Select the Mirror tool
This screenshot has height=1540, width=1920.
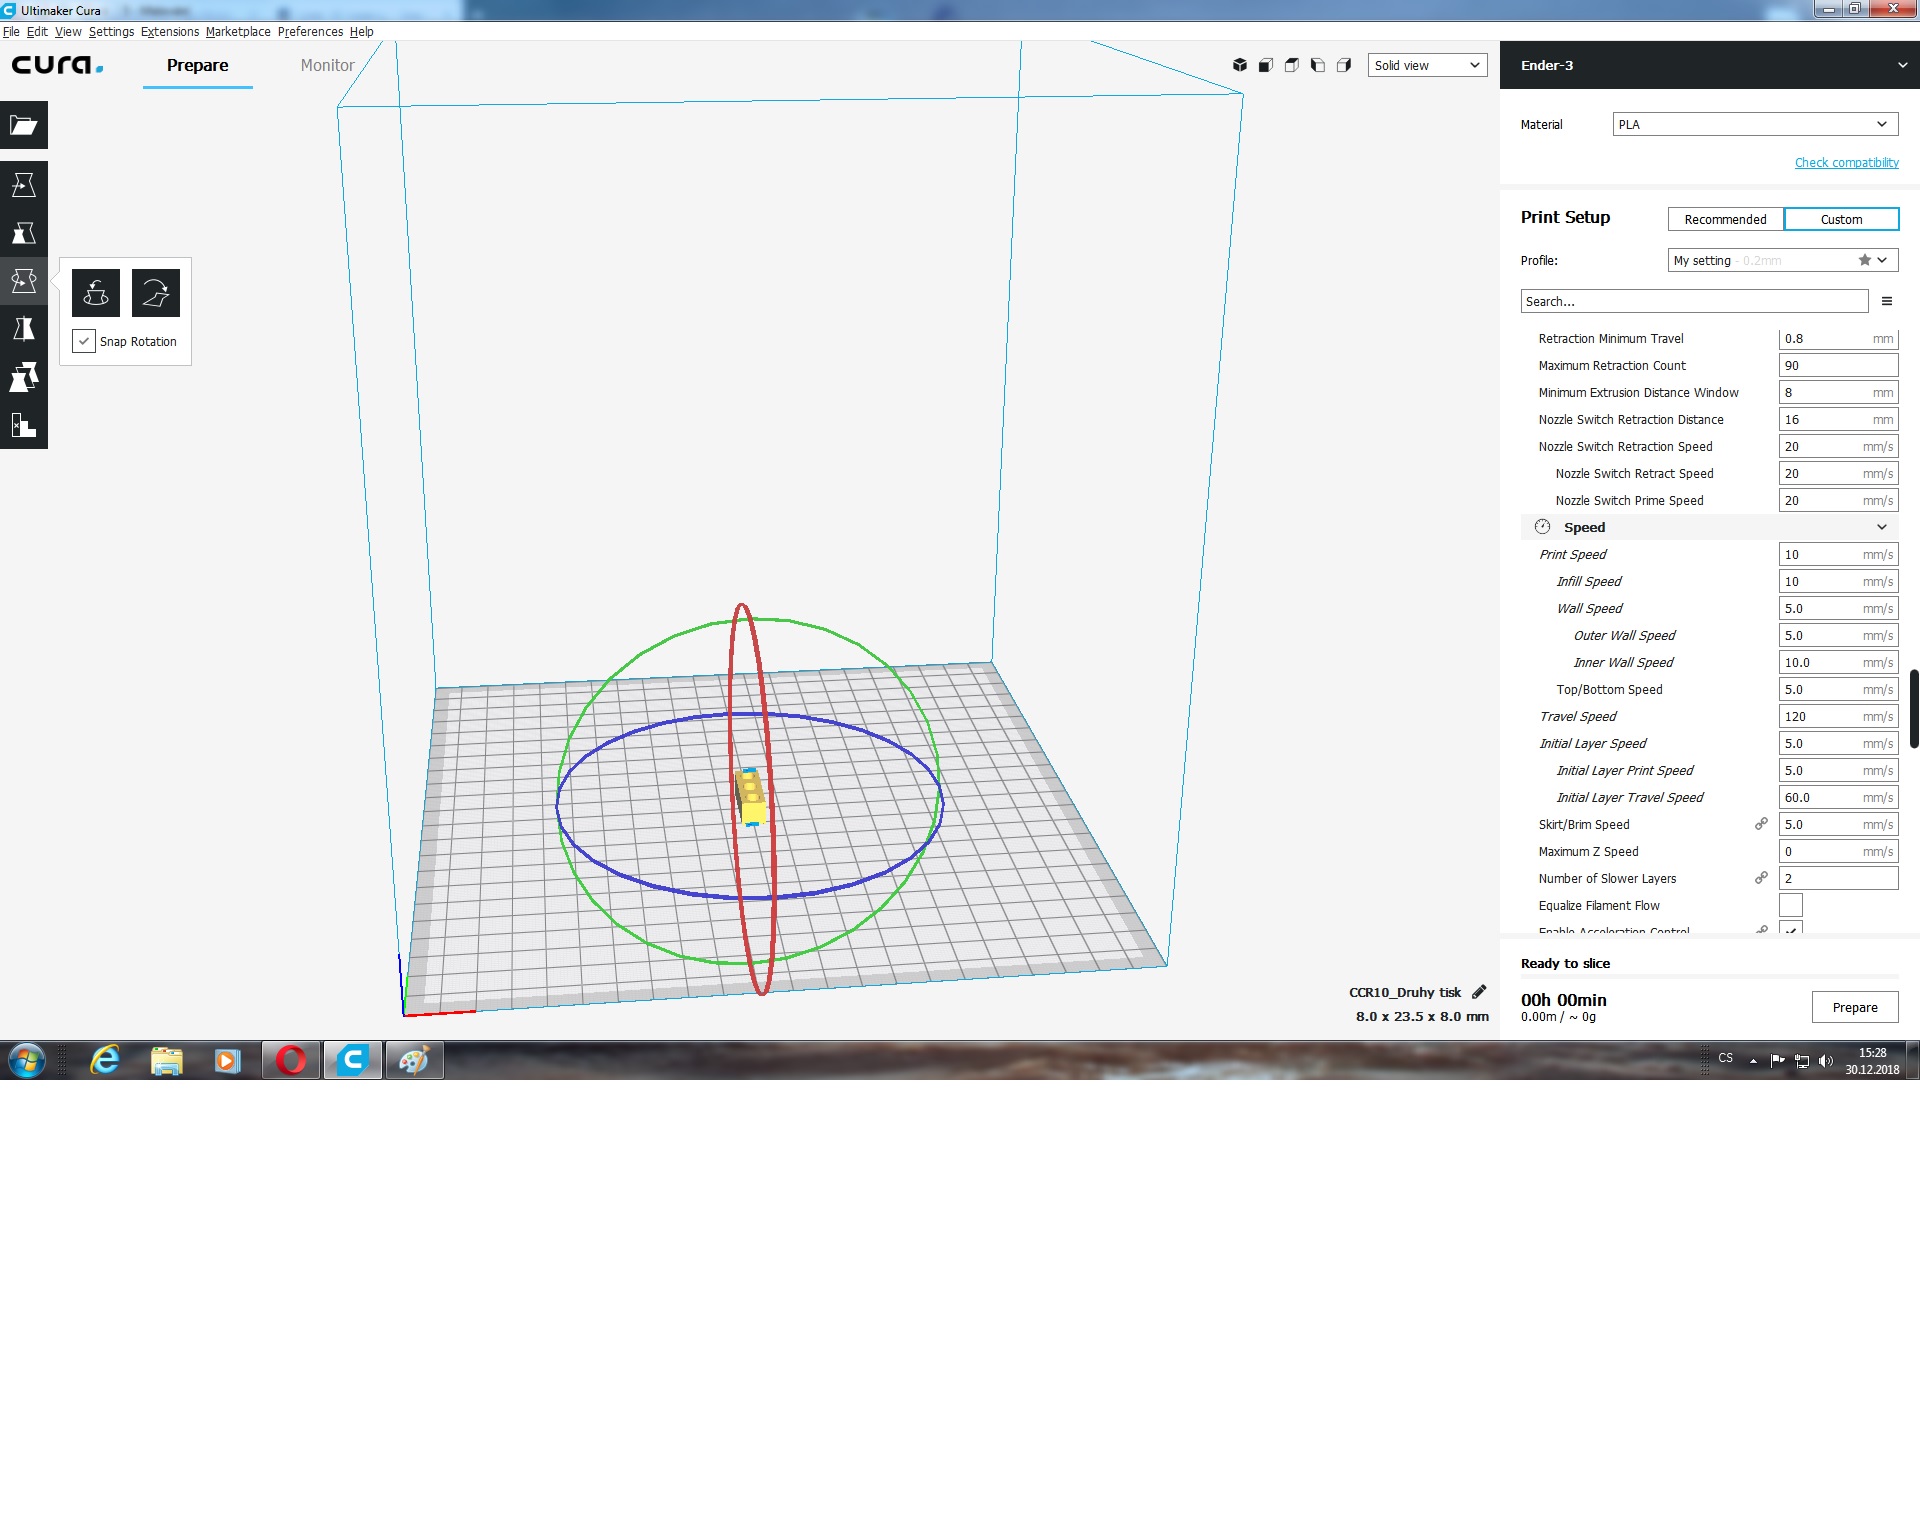(x=24, y=329)
